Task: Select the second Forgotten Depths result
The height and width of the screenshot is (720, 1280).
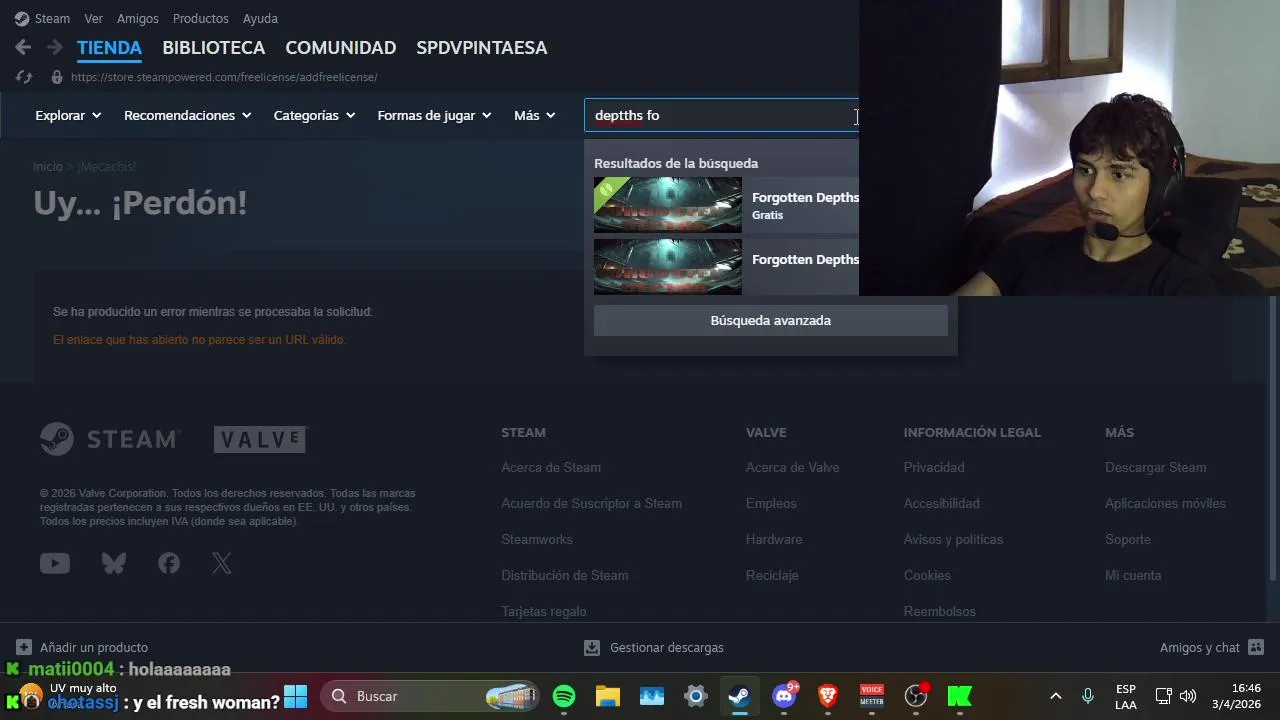Action: [726, 267]
